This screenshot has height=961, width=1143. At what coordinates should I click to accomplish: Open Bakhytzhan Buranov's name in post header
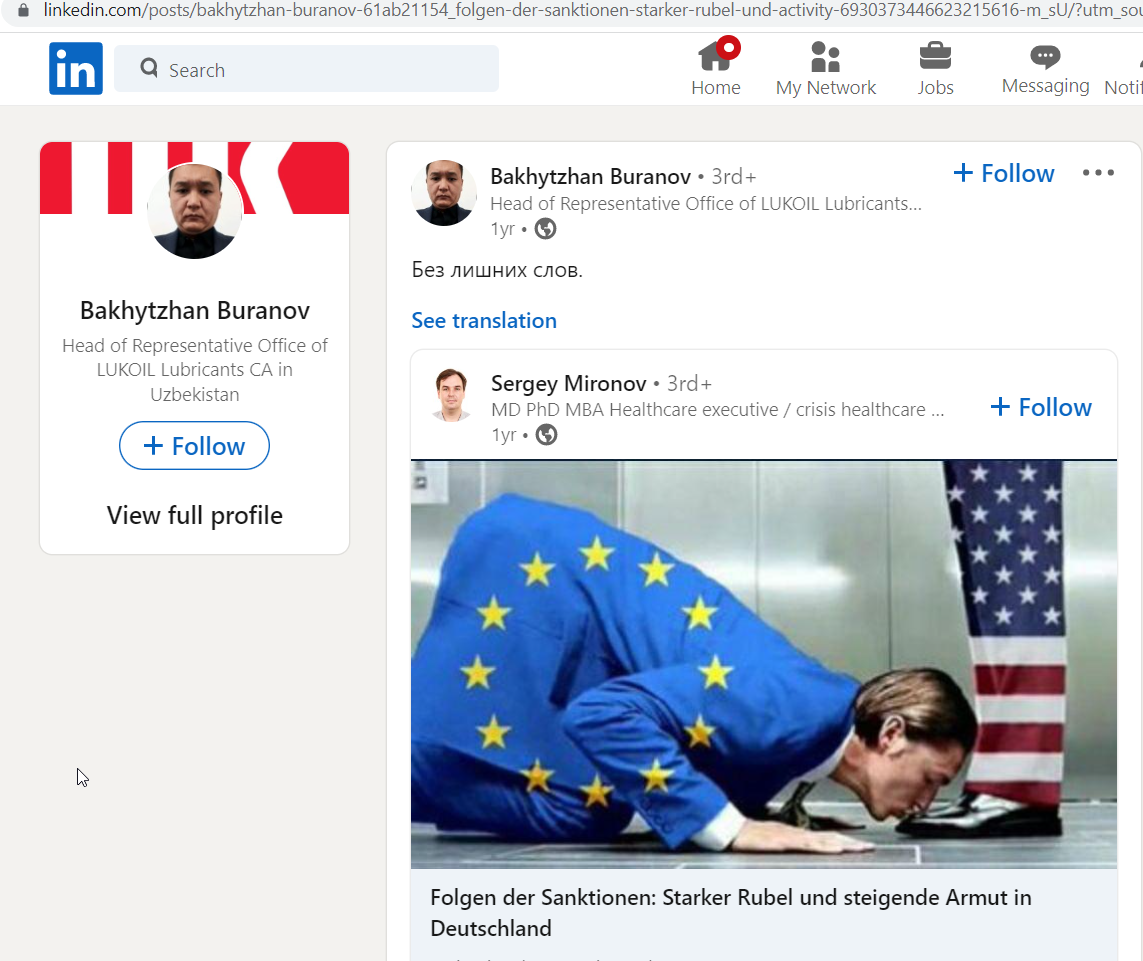[590, 176]
